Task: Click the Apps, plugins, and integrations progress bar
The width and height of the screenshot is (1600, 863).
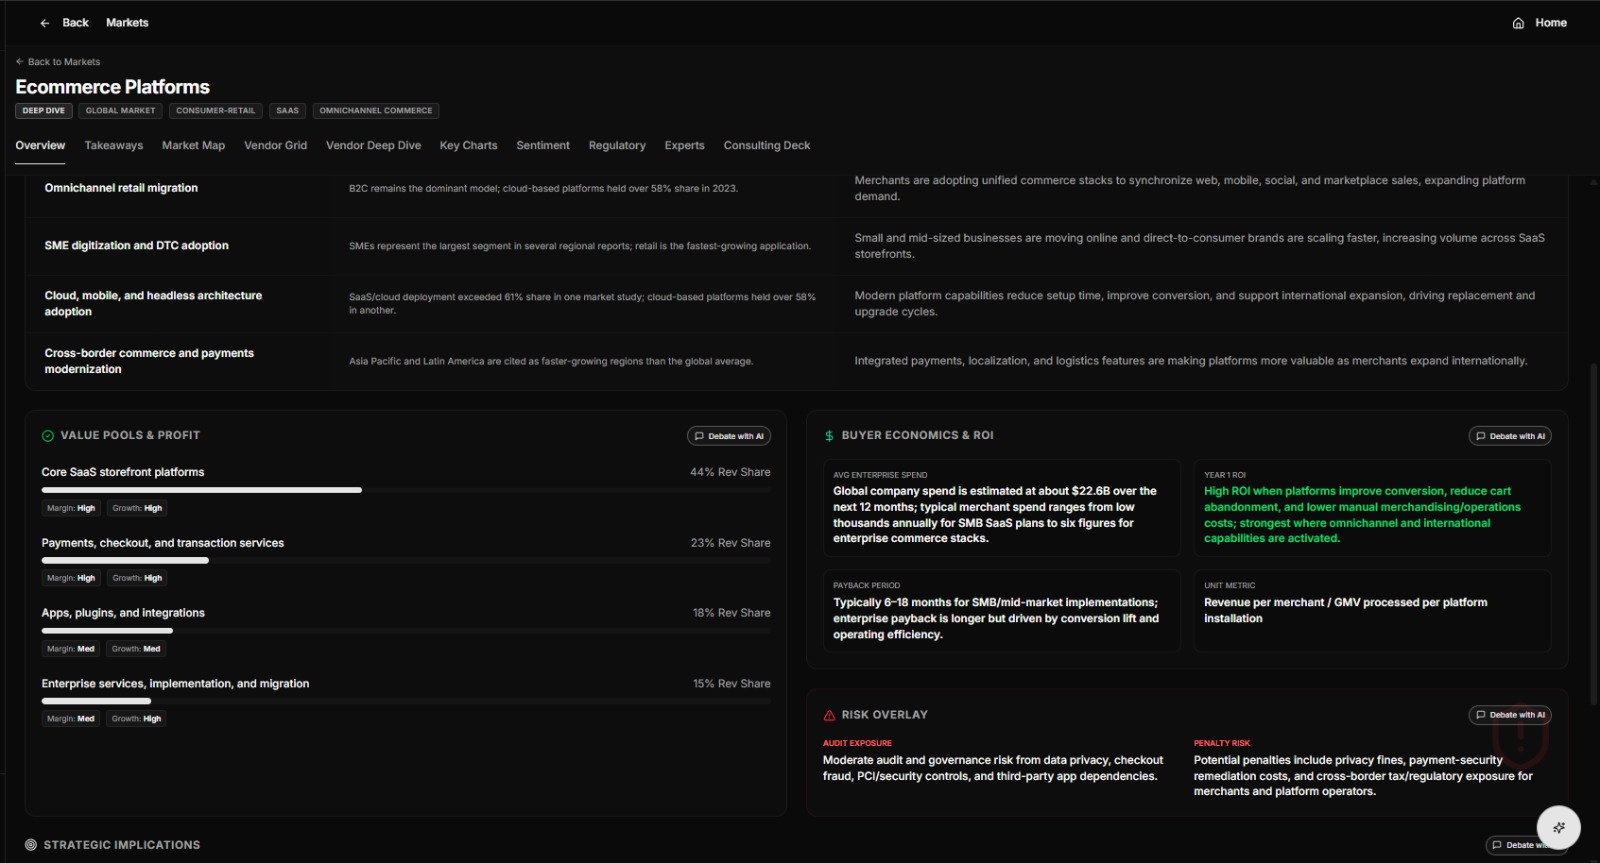Action: (406, 631)
